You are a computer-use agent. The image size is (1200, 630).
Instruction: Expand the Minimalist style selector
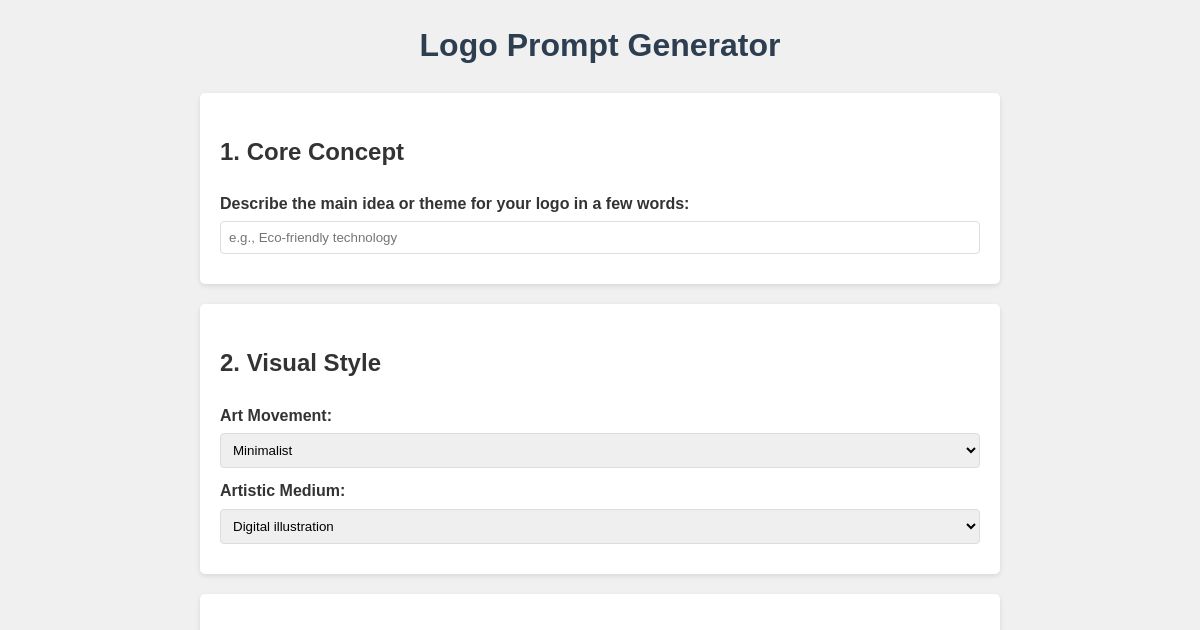600,450
